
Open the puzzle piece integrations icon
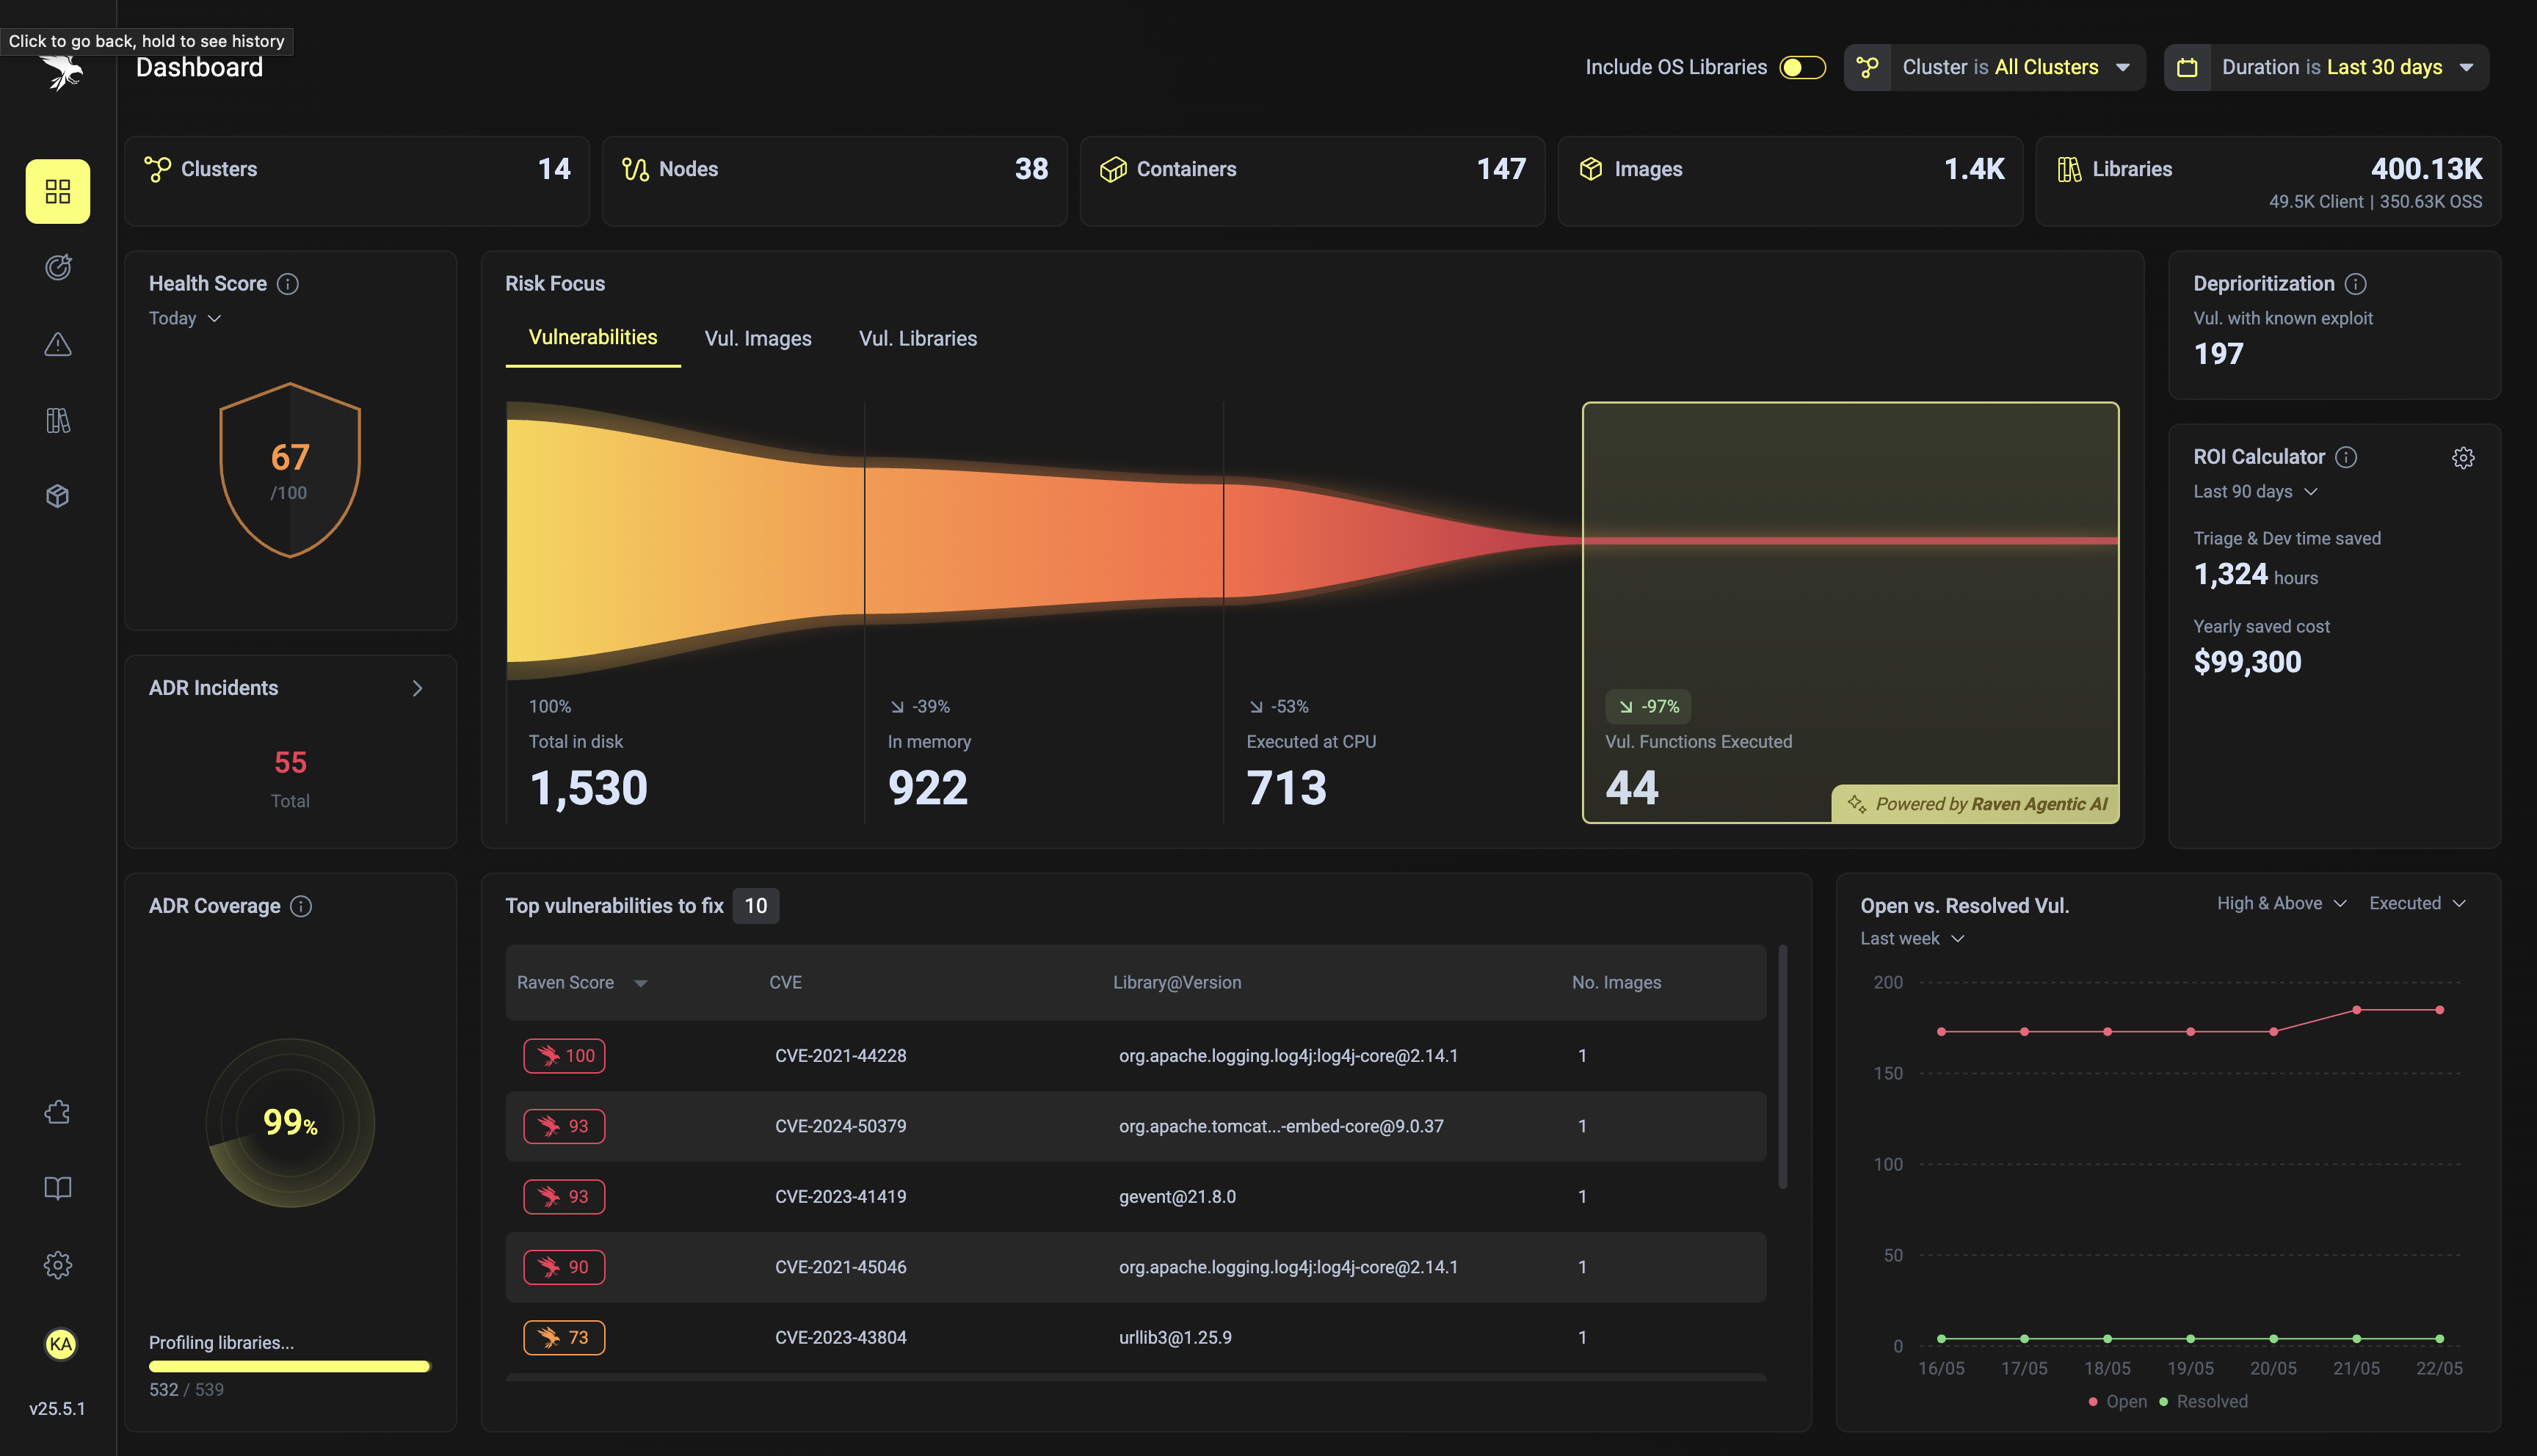point(58,1112)
